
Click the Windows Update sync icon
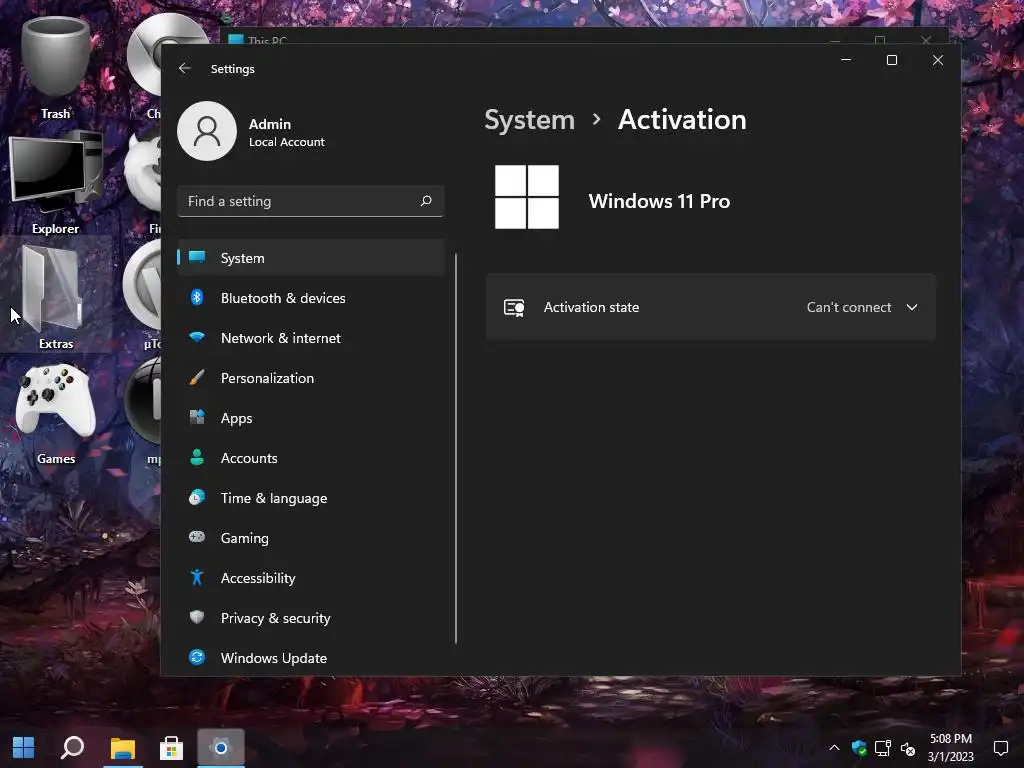pos(197,657)
